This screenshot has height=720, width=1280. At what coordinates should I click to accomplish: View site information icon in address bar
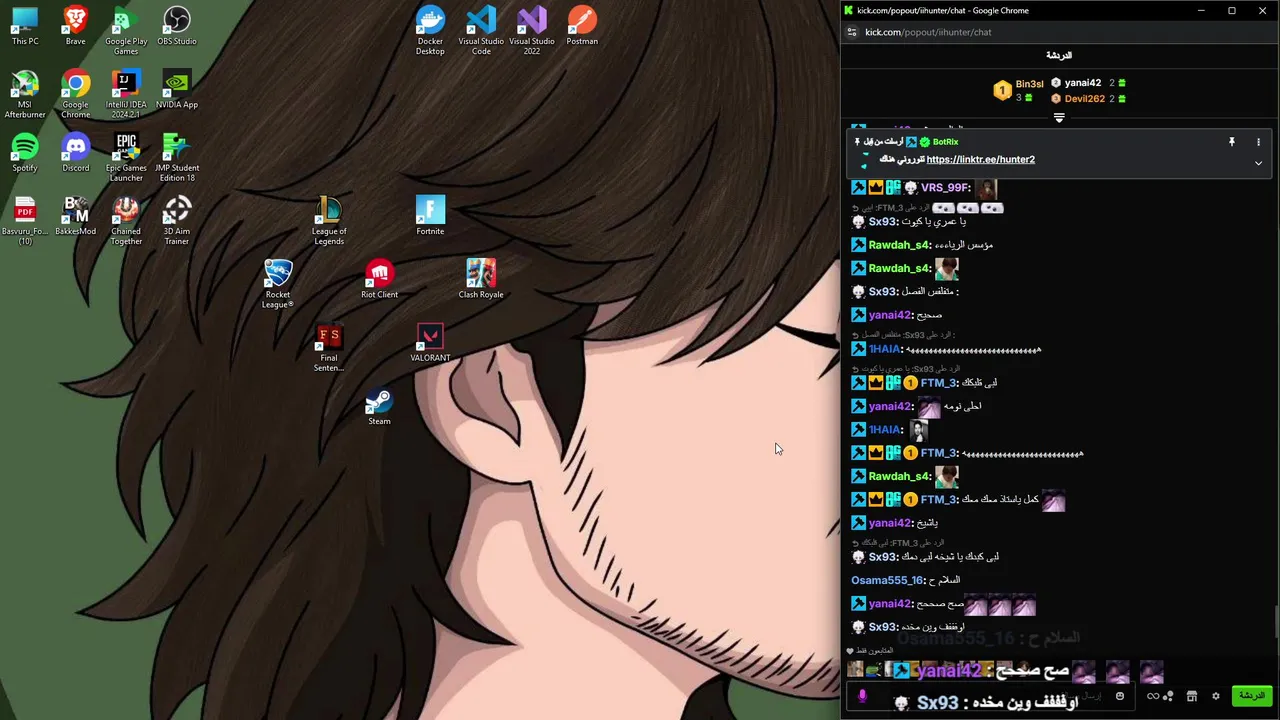click(852, 32)
